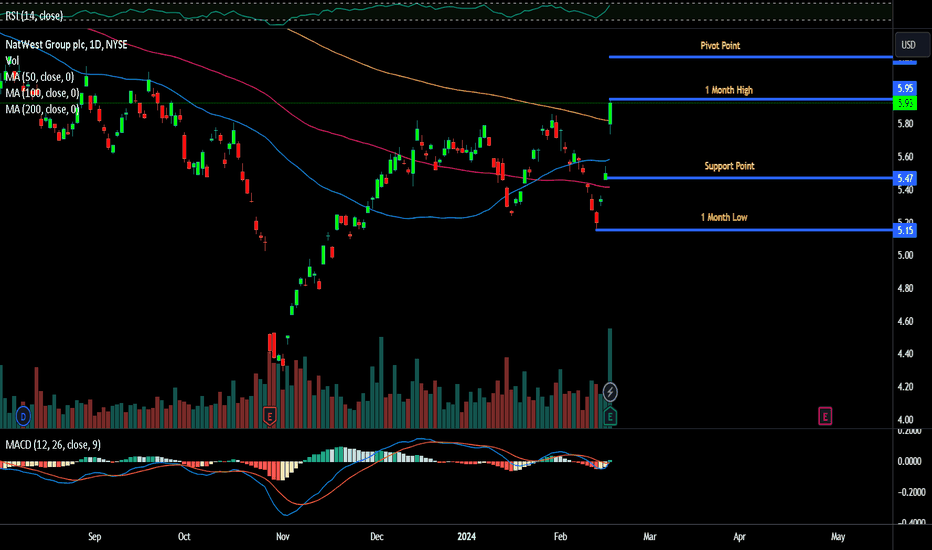
Task: Click the 0.0000 MACD scale value
Action: point(909,461)
